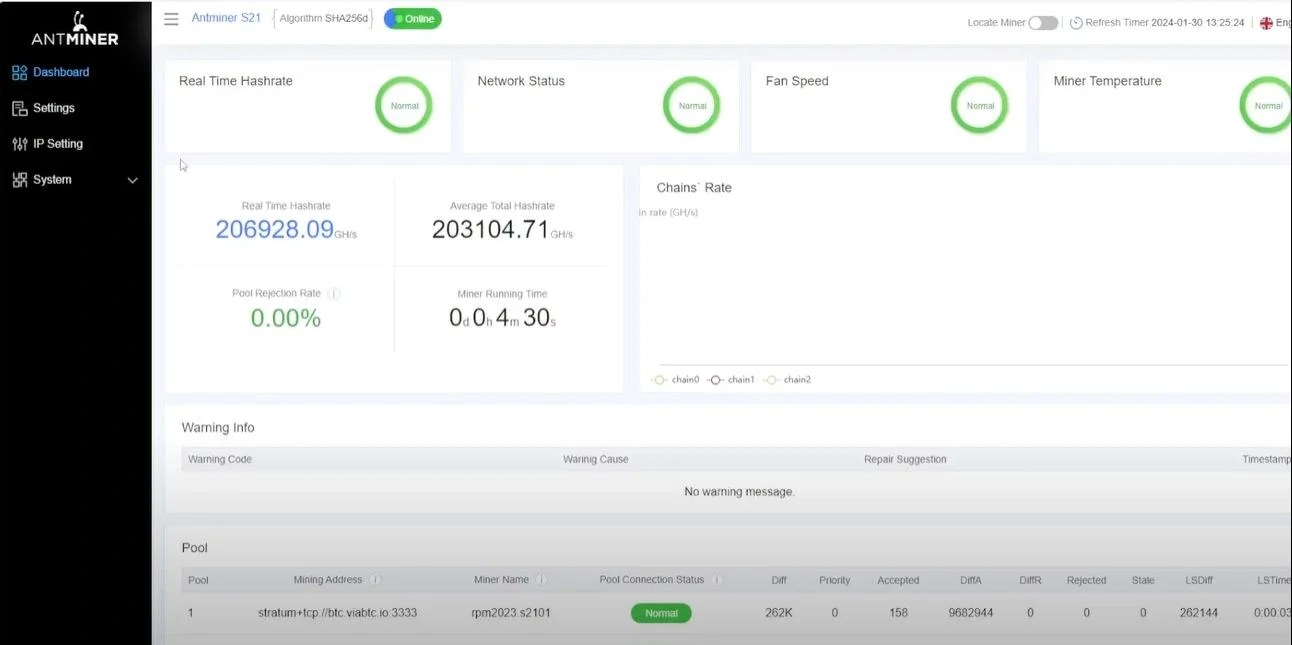
Task: Toggle chain0 series in chart legend
Action: tap(675, 380)
